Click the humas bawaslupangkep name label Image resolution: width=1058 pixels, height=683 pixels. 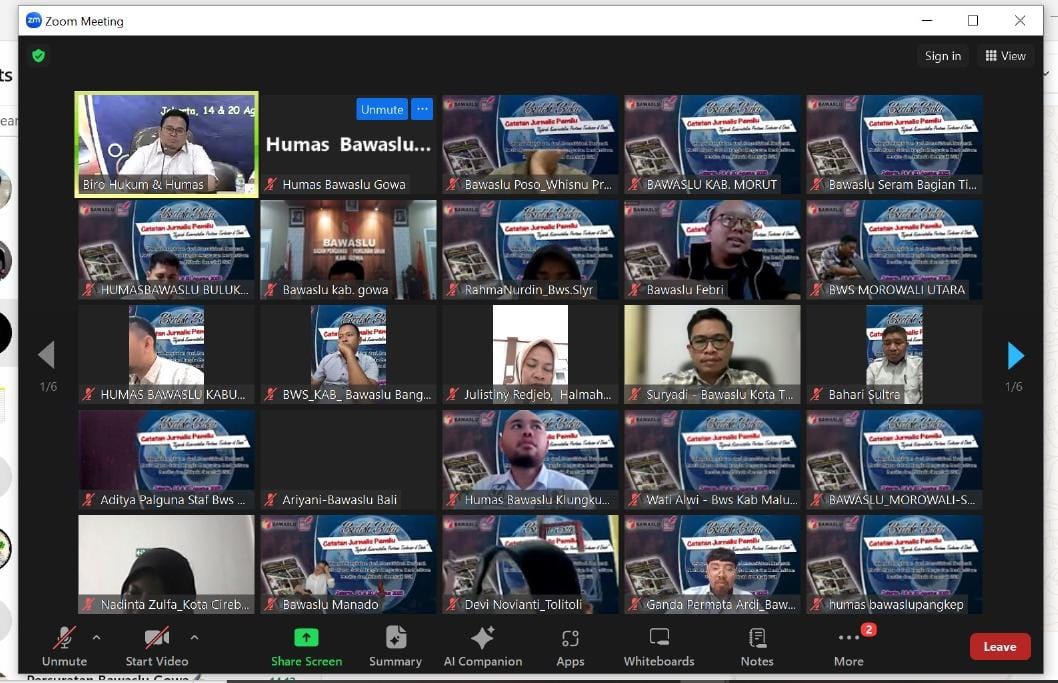coord(896,605)
